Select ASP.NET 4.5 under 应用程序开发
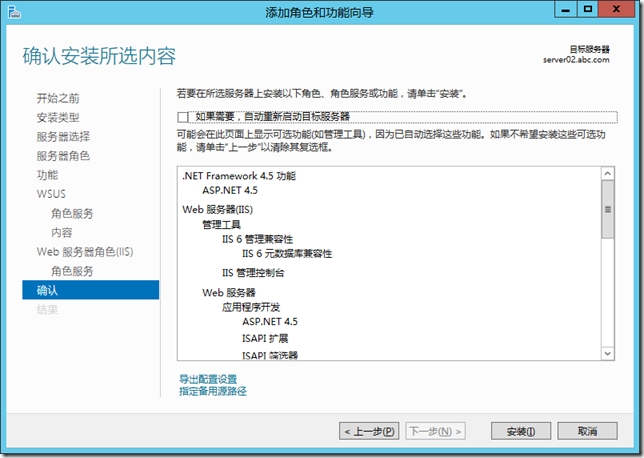 pos(270,321)
